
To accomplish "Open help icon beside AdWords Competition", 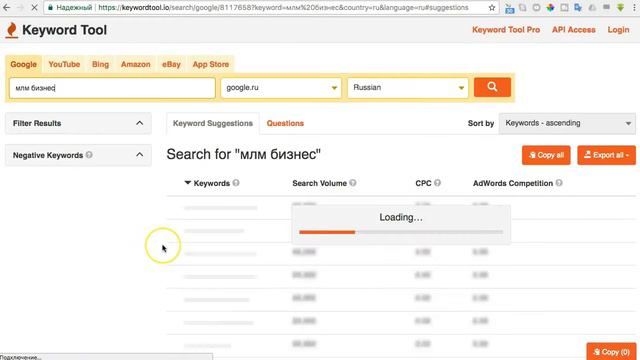I will click(559, 183).
